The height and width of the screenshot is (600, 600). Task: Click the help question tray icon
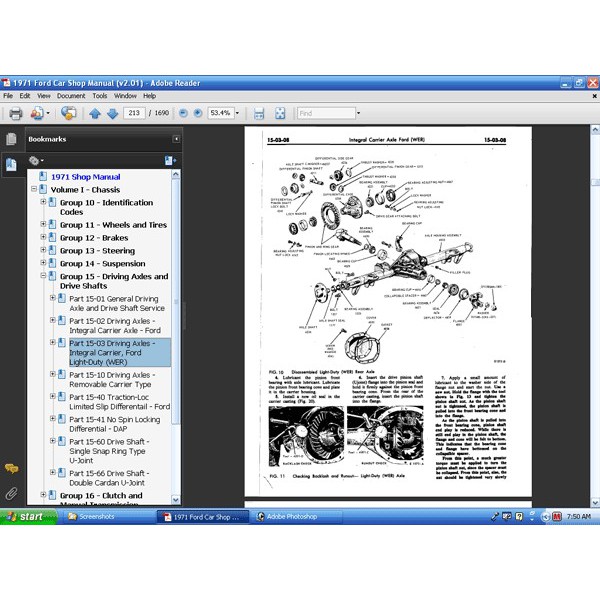tap(519, 517)
